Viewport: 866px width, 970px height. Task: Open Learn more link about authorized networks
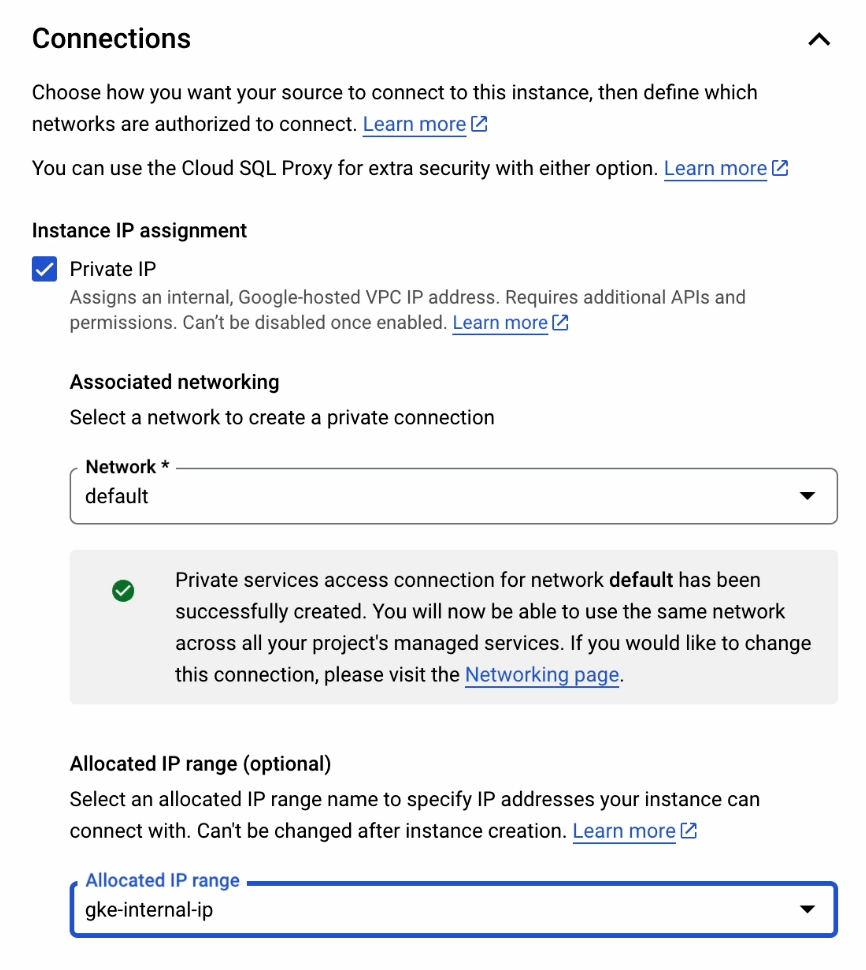pyautogui.click(x=414, y=125)
